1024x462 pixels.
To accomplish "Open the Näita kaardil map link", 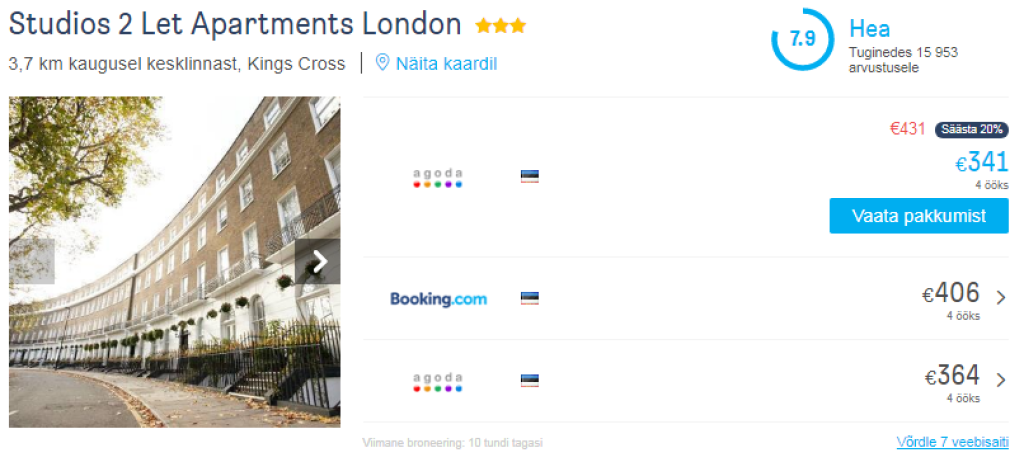I will click(x=446, y=64).
